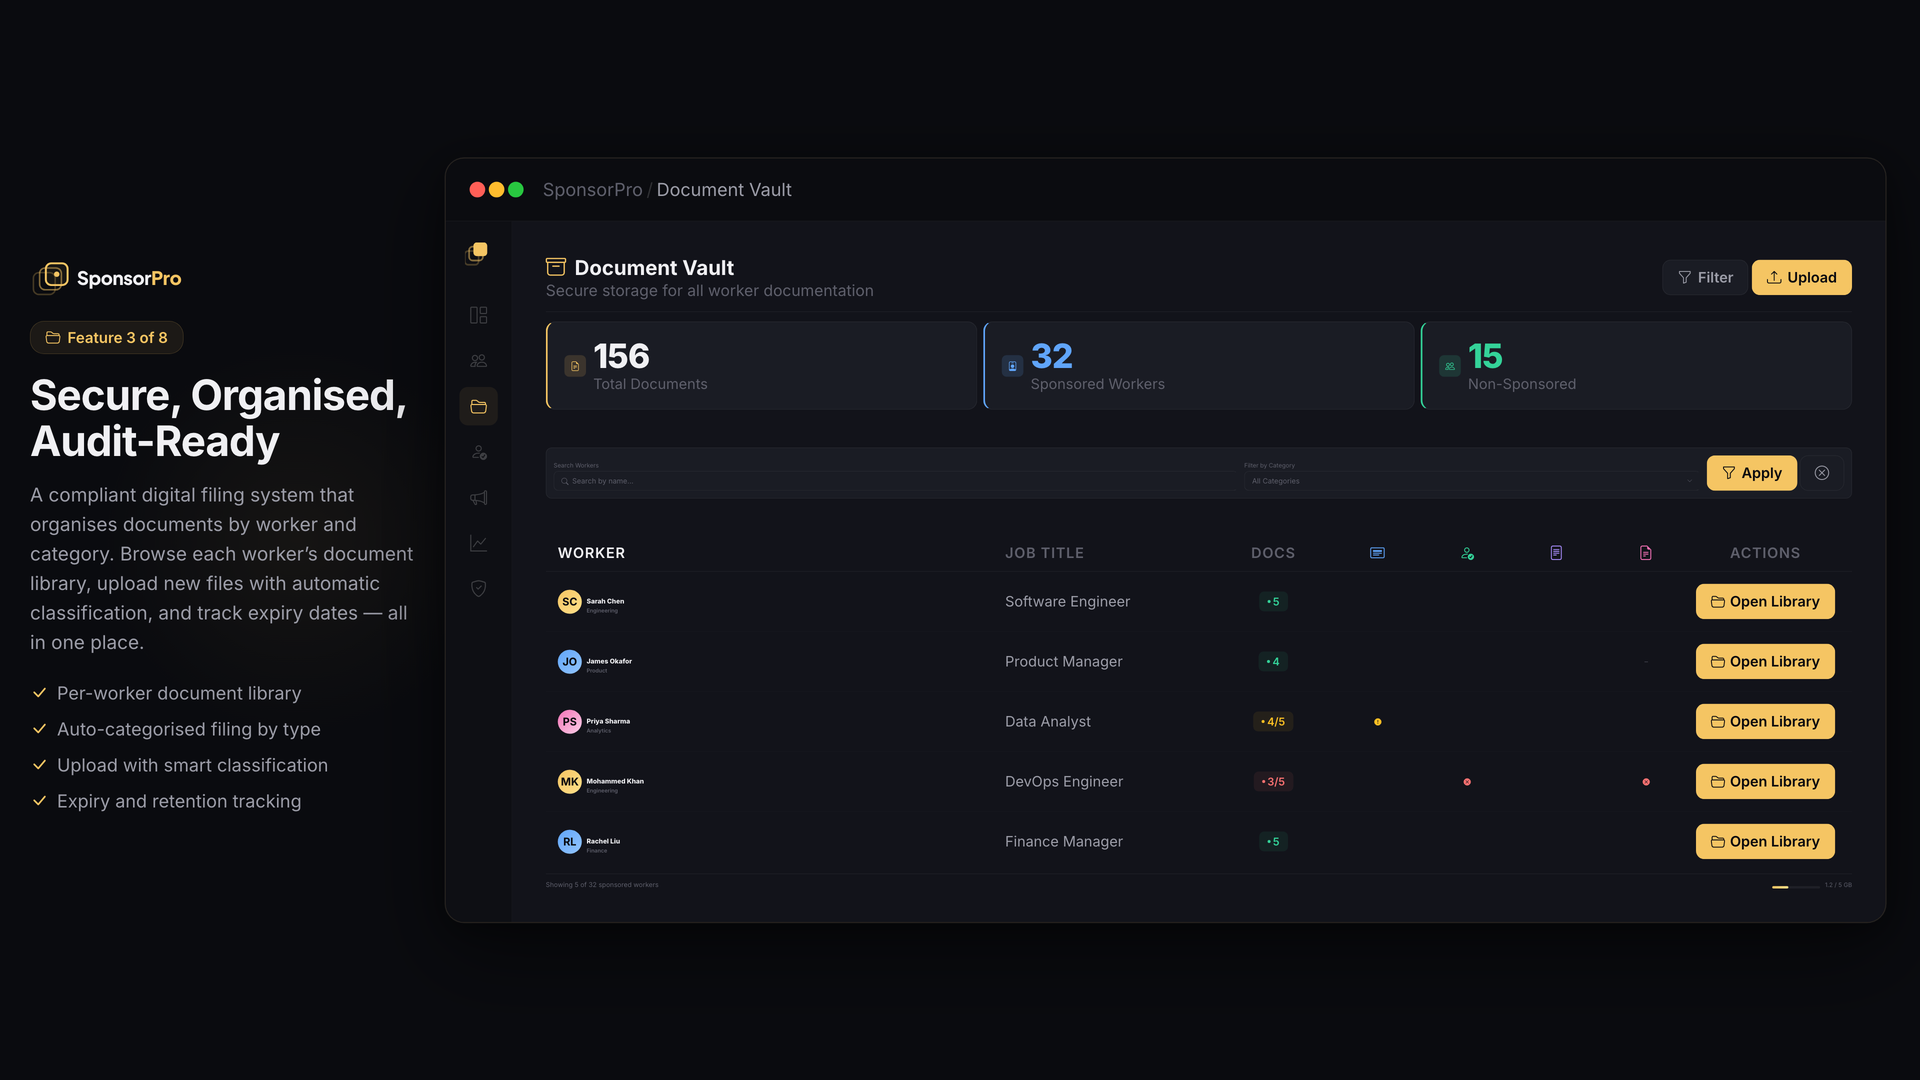Click the purple contract document column icon

pyautogui.click(x=1556, y=552)
